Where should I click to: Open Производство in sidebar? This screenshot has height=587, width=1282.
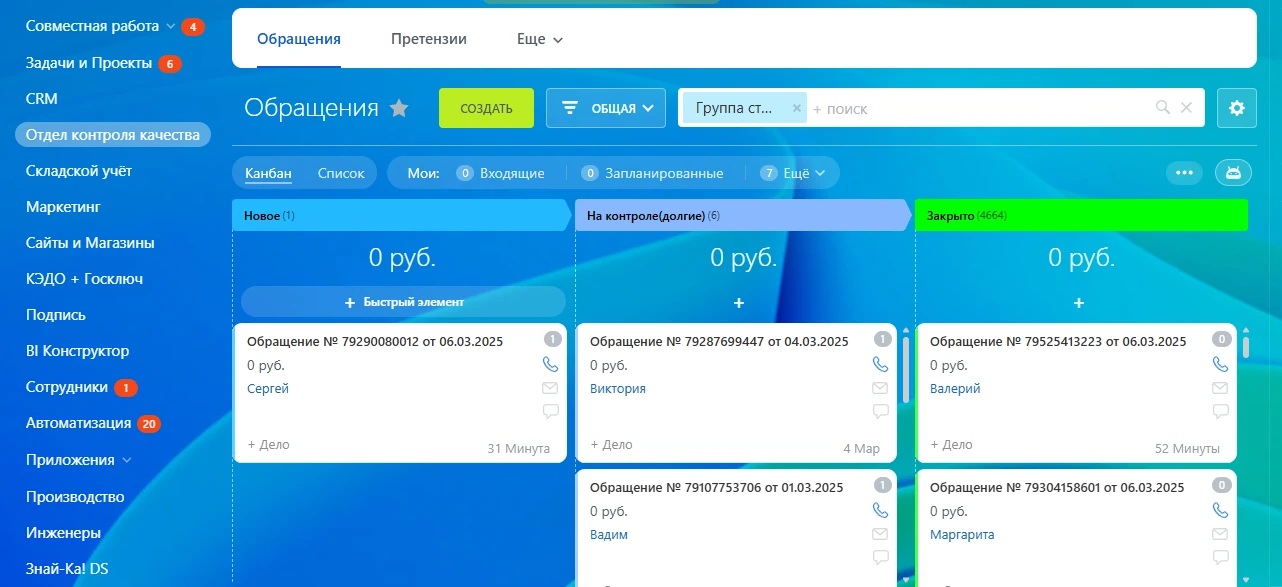(75, 497)
